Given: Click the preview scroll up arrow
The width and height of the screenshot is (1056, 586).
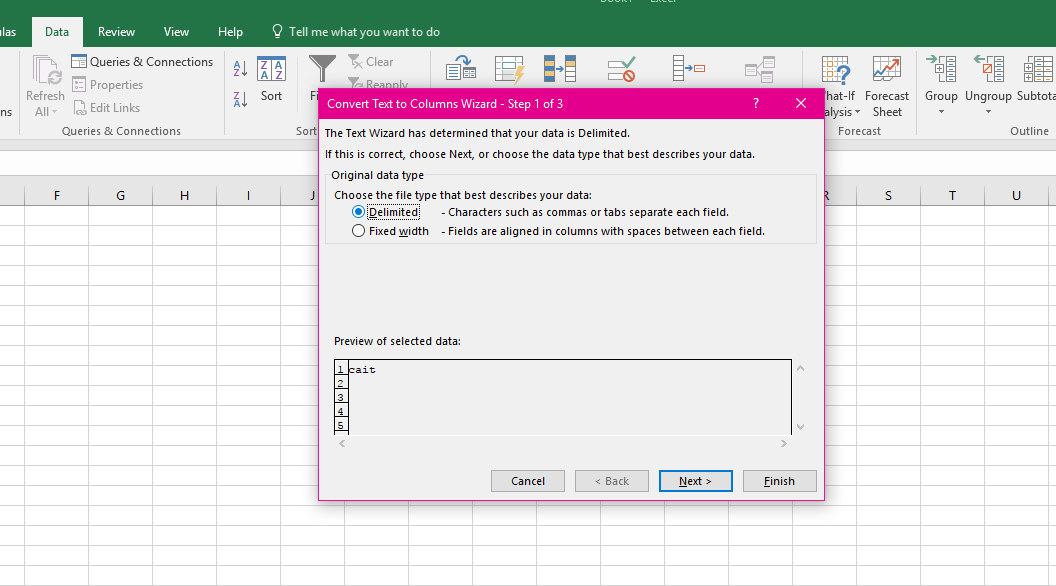Looking at the screenshot, I should (x=801, y=368).
